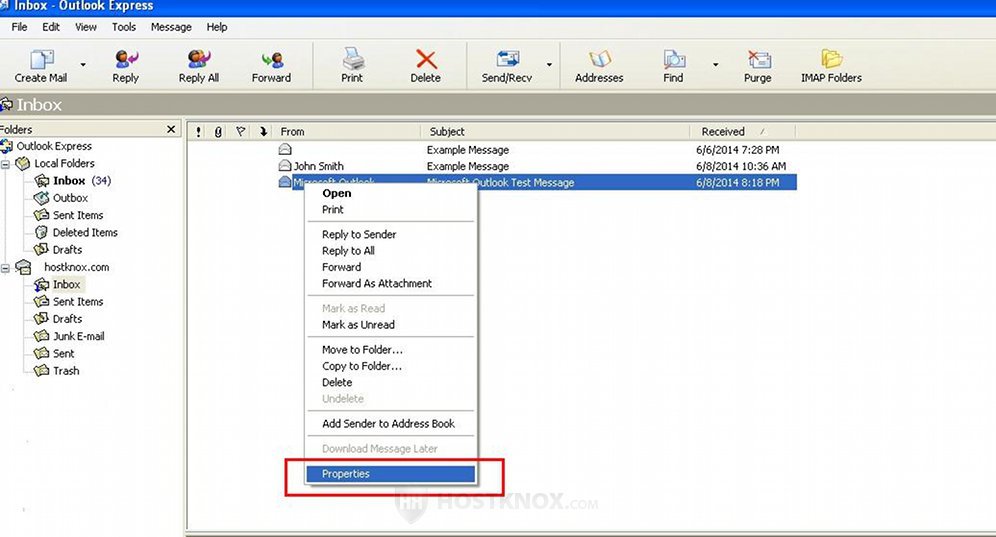Viewport: 996px width, 537px height.
Task: Select the Junk E-mail folder
Action: 79,336
